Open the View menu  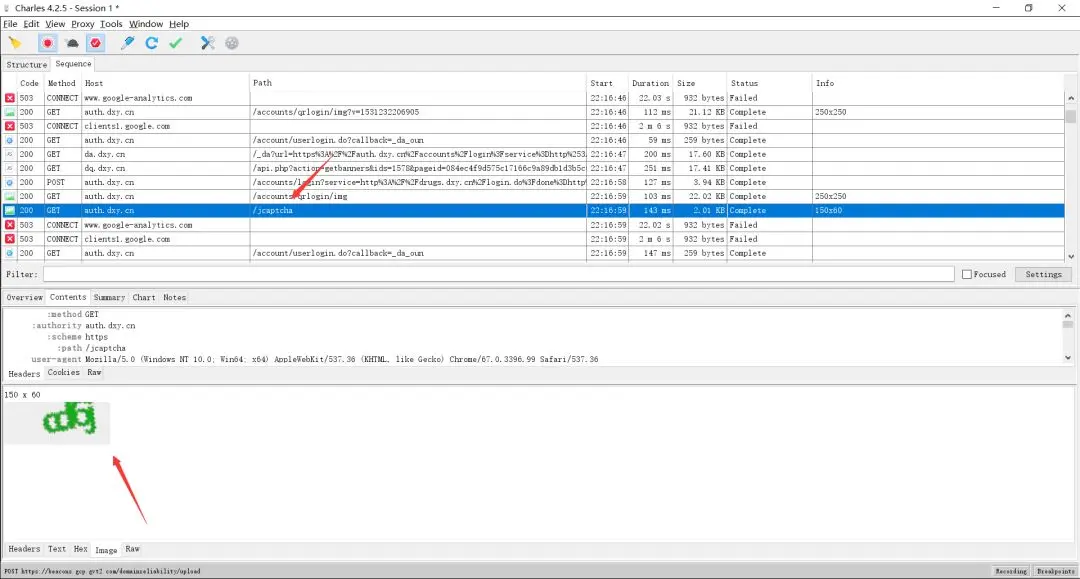(x=55, y=23)
